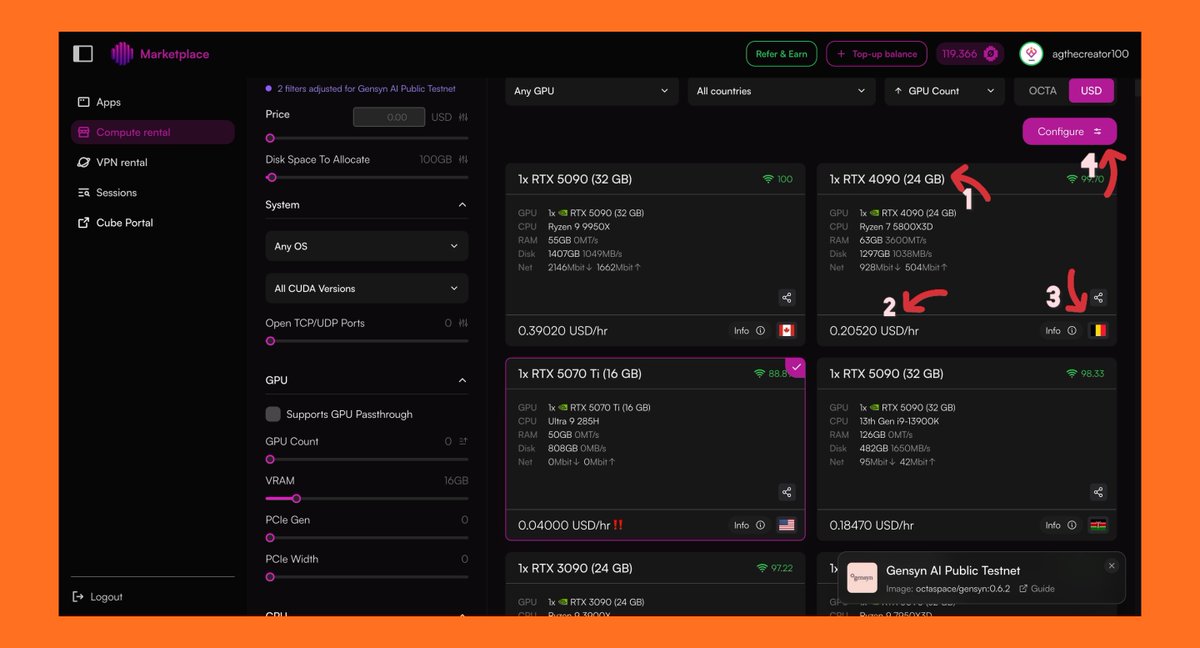The width and height of the screenshot is (1200, 648).
Task: Click the 119.366 balance token icon
Action: [991, 54]
